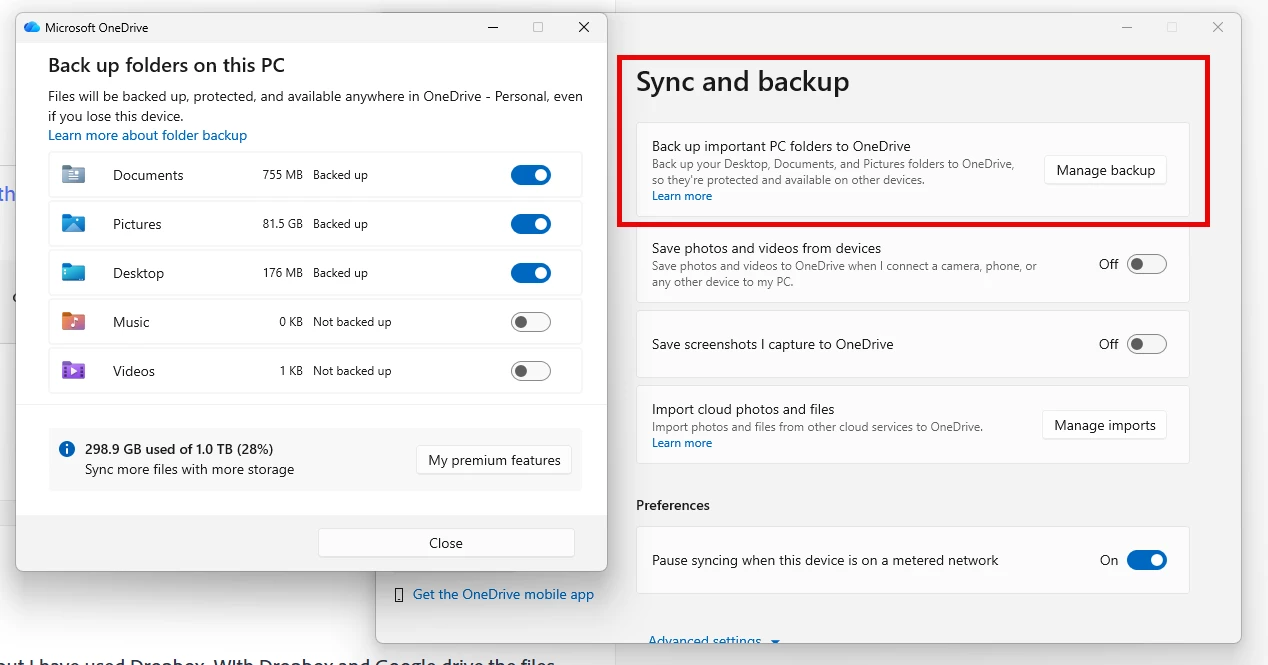Turn off Pictures folder backup
The height and width of the screenshot is (665, 1268).
click(531, 224)
